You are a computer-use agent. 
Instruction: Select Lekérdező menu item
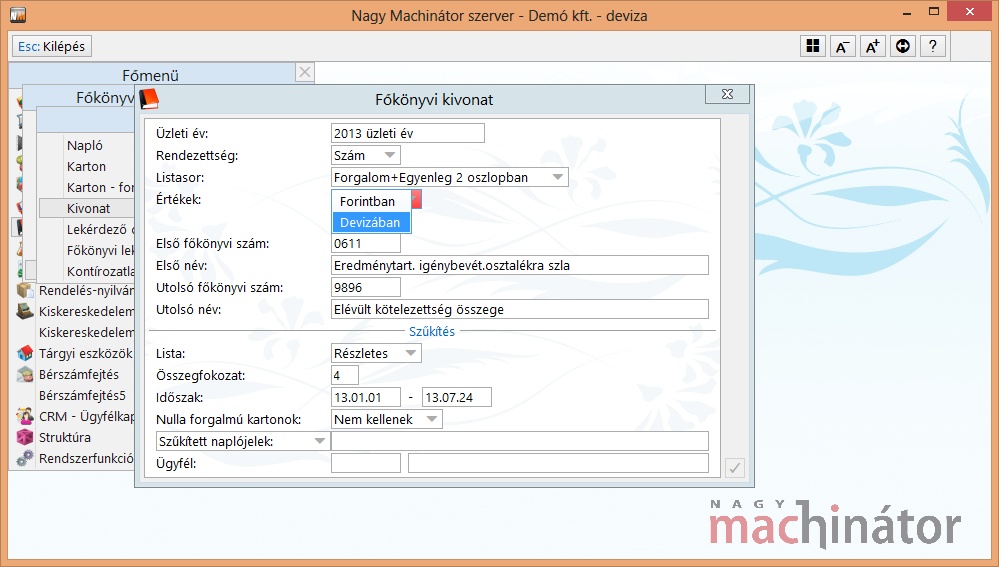(100, 229)
